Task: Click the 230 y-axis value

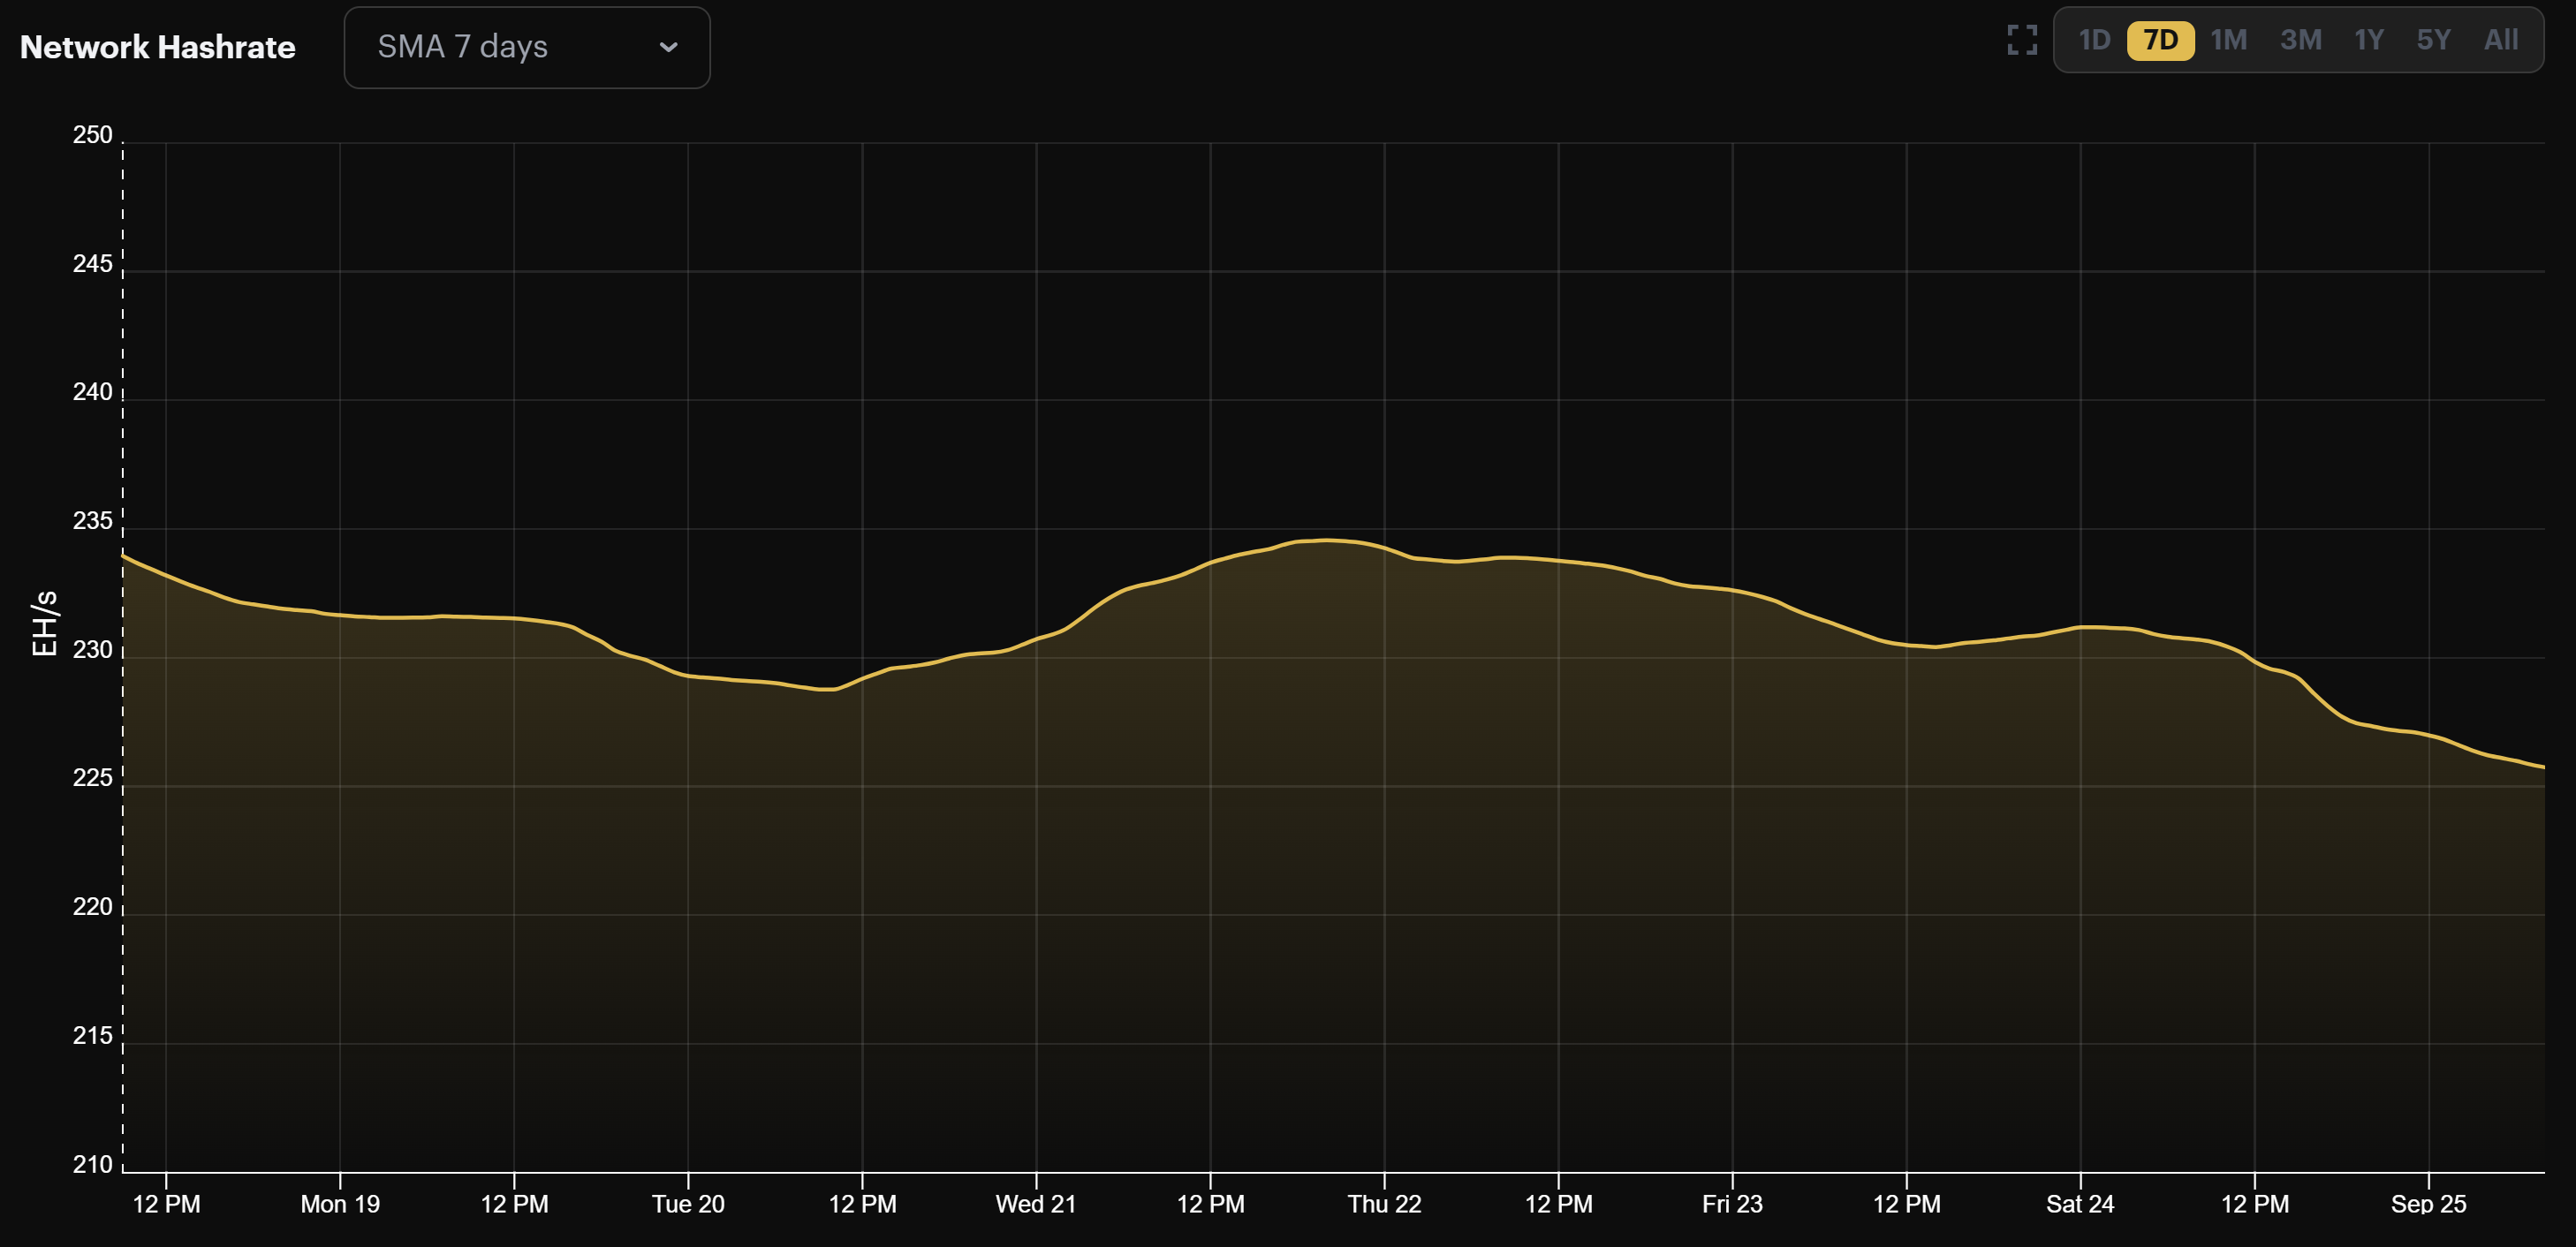Action: [92, 650]
